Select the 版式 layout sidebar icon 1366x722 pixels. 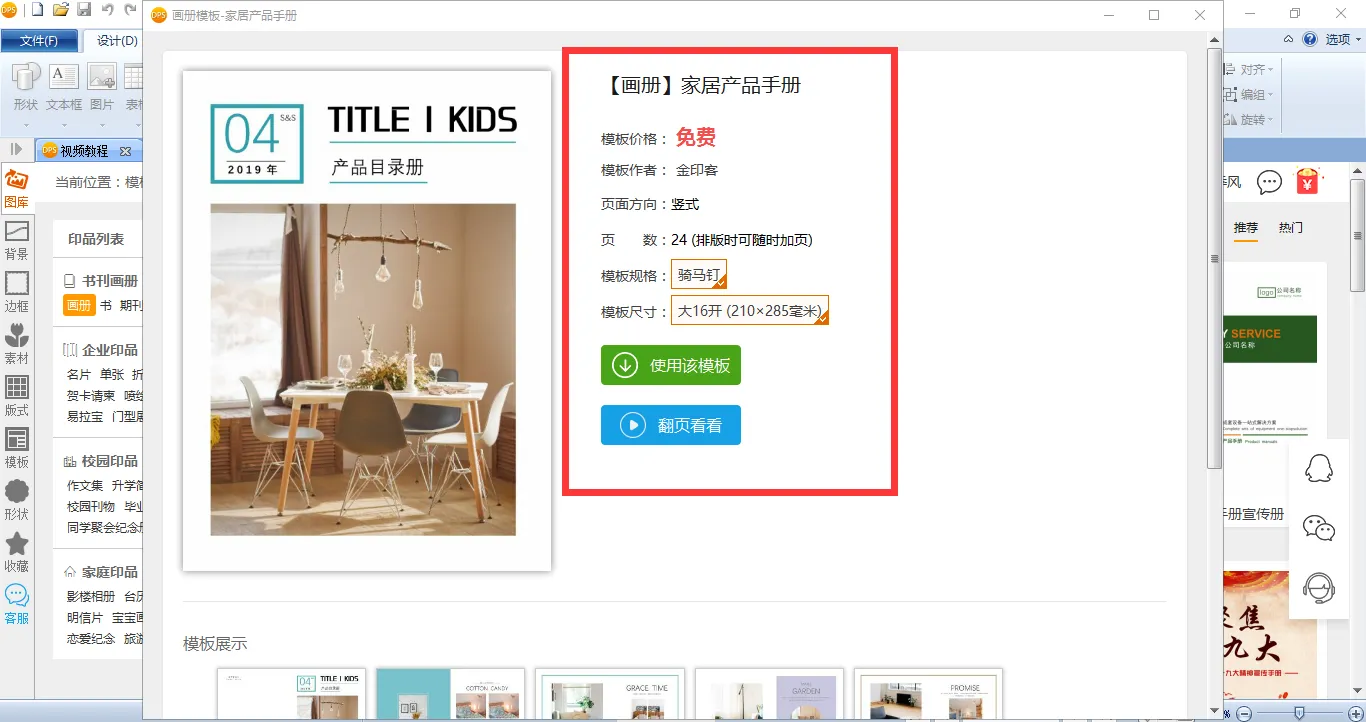[x=16, y=396]
